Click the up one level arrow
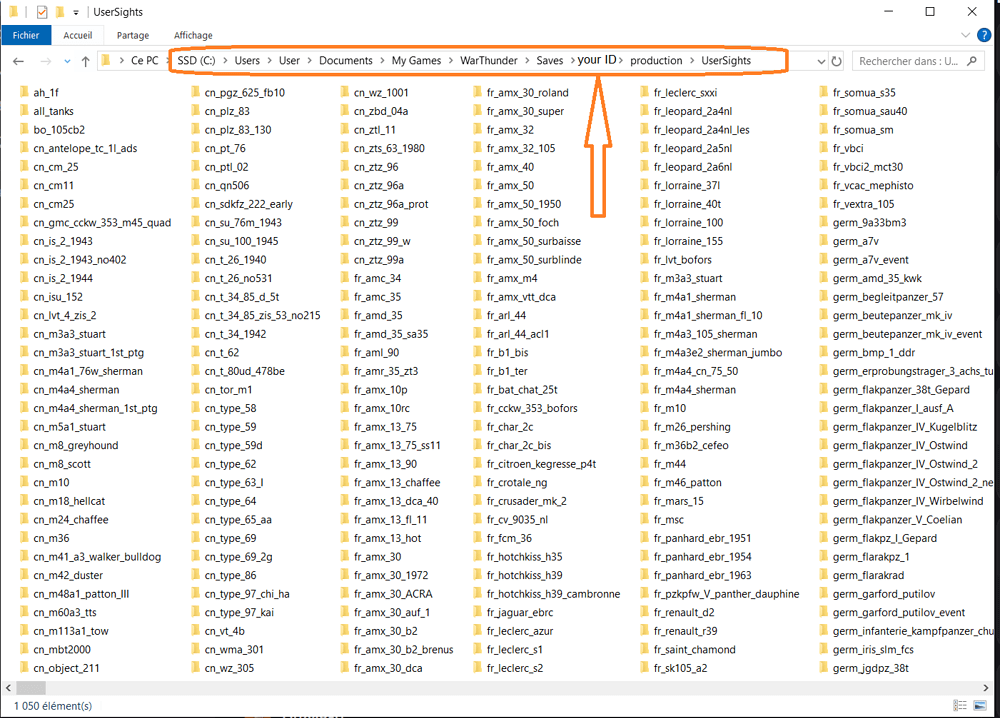This screenshot has height=718, width=1000. [x=85, y=61]
